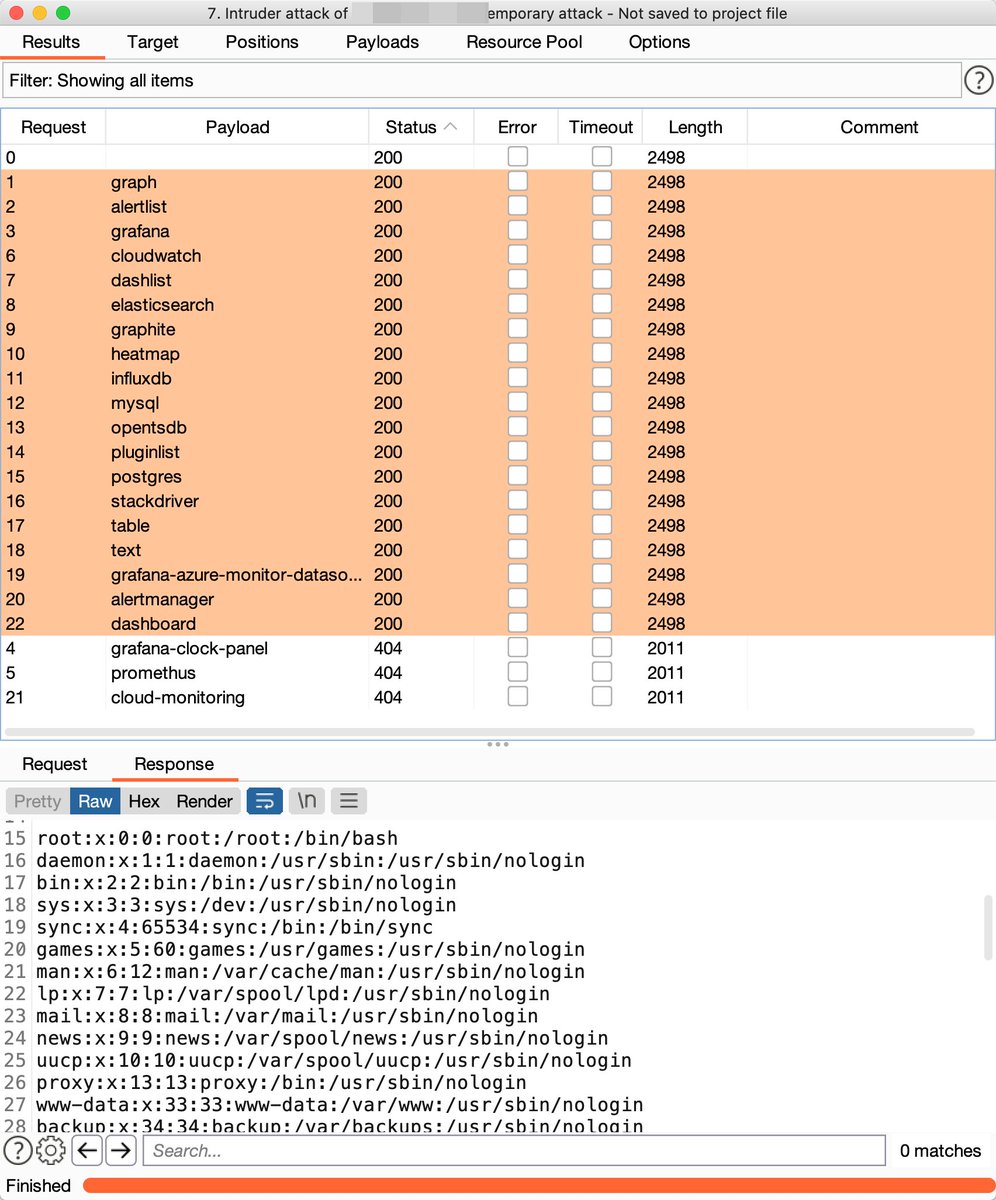
Task: Toggle Error checkbox for grafana row
Action: [x=517, y=230]
